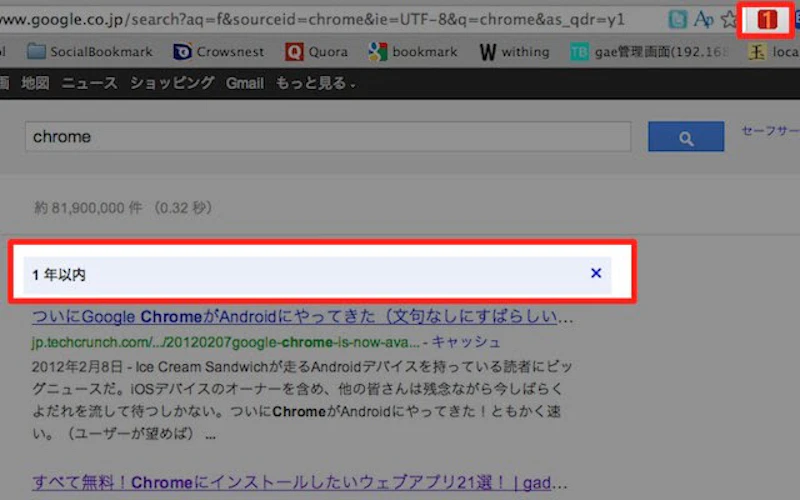Screen dimensions: 800x500
Task: Click the "2012年2月8日" snippet date text
Action: [x=77, y=367]
